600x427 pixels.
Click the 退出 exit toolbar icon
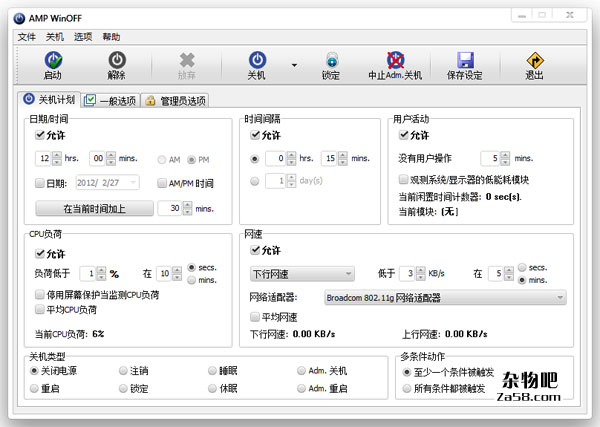pyautogui.click(x=535, y=60)
